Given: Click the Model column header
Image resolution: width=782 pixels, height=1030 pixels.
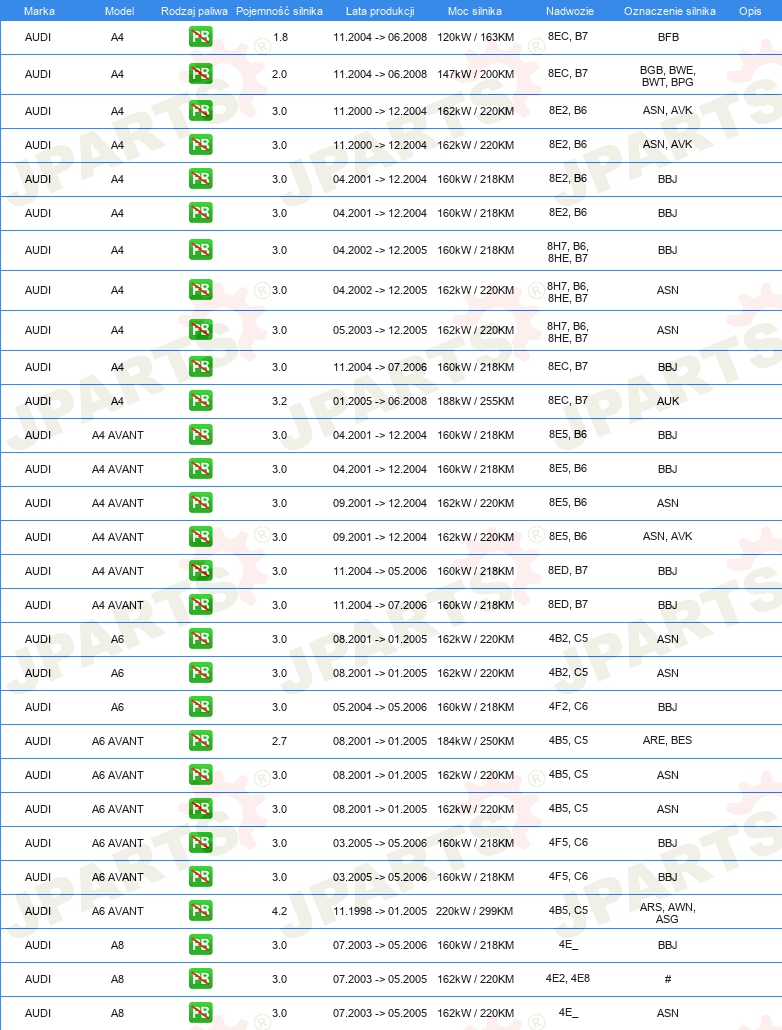Looking at the screenshot, I should [120, 11].
